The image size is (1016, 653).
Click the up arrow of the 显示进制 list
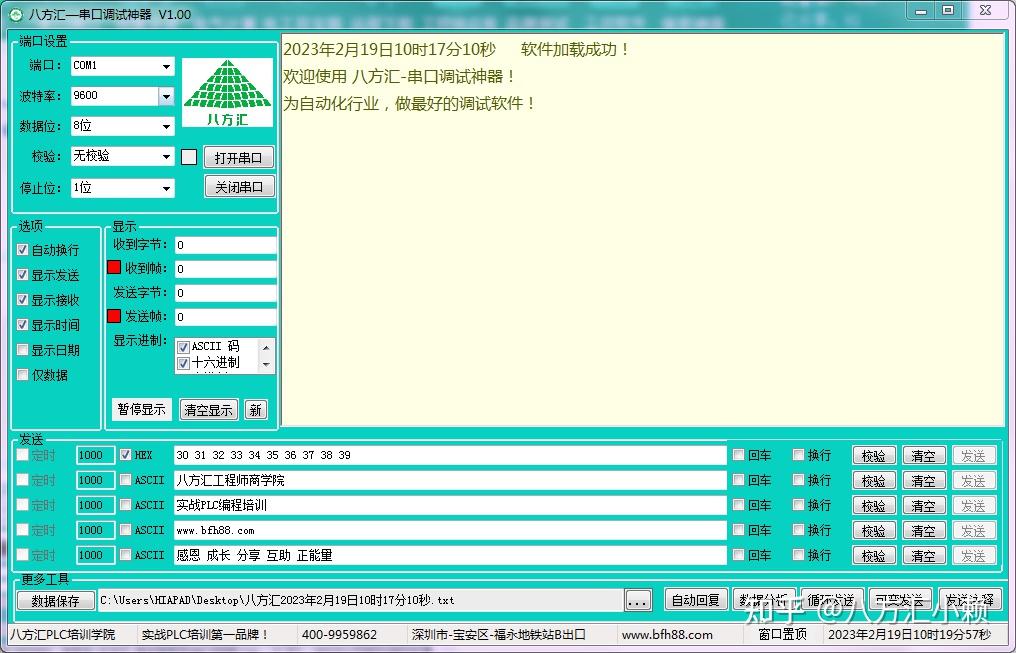pos(266,348)
